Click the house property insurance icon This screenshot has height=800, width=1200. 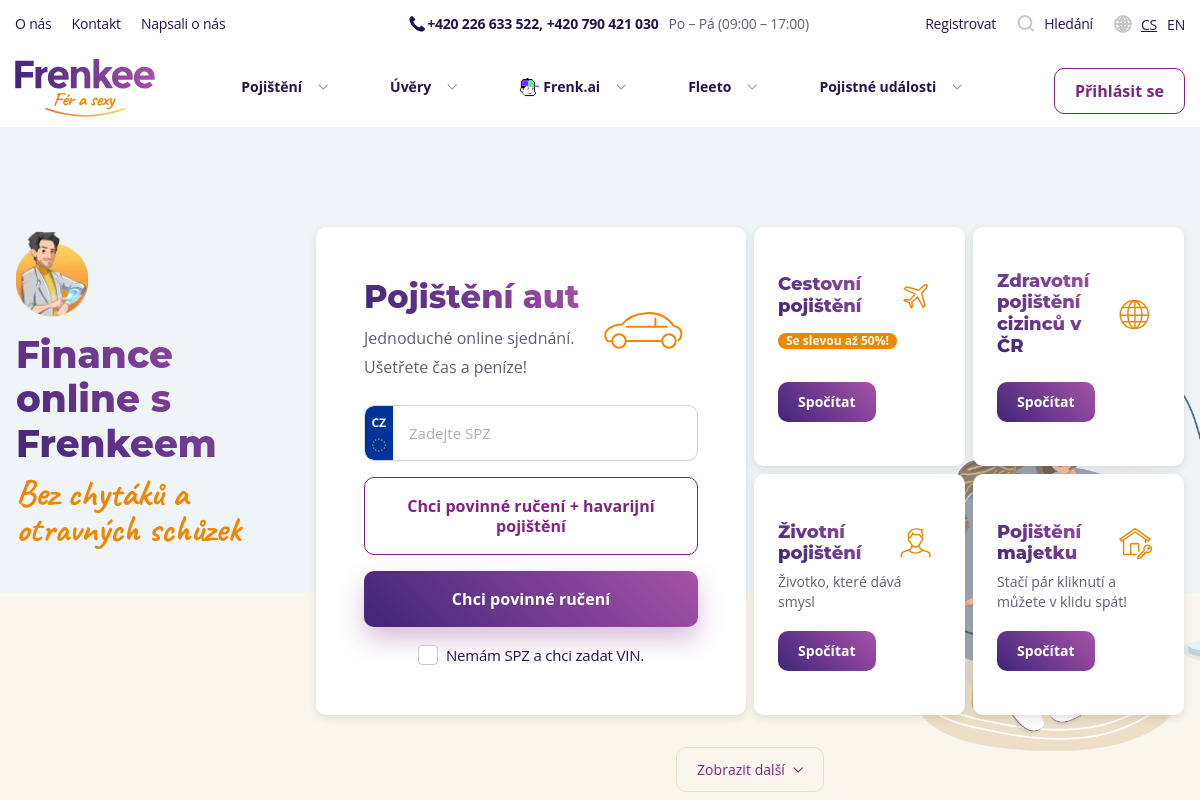[1134, 543]
